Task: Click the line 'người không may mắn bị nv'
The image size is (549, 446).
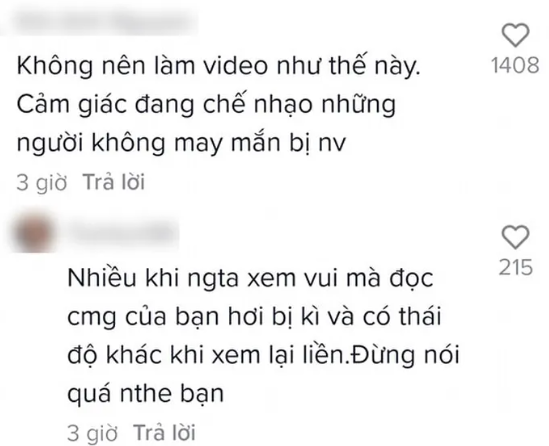Action: pyautogui.click(x=181, y=143)
